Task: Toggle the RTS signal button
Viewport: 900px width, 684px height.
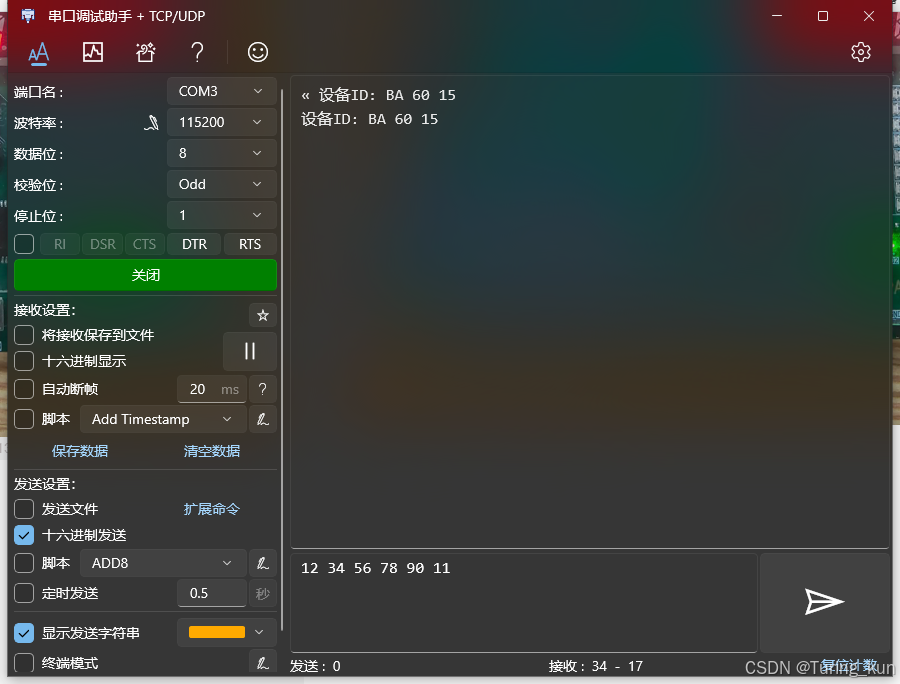Action: (x=250, y=244)
